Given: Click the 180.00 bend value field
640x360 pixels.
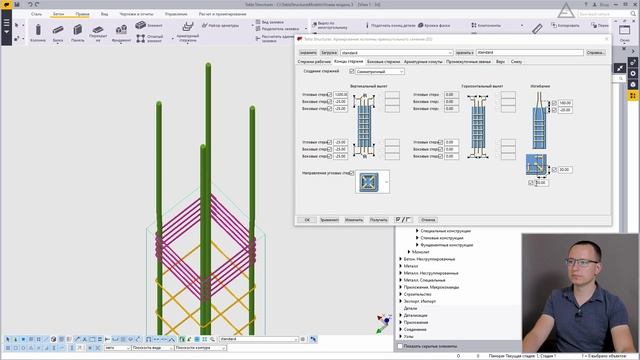Looking at the screenshot, I should [x=565, y=103].
